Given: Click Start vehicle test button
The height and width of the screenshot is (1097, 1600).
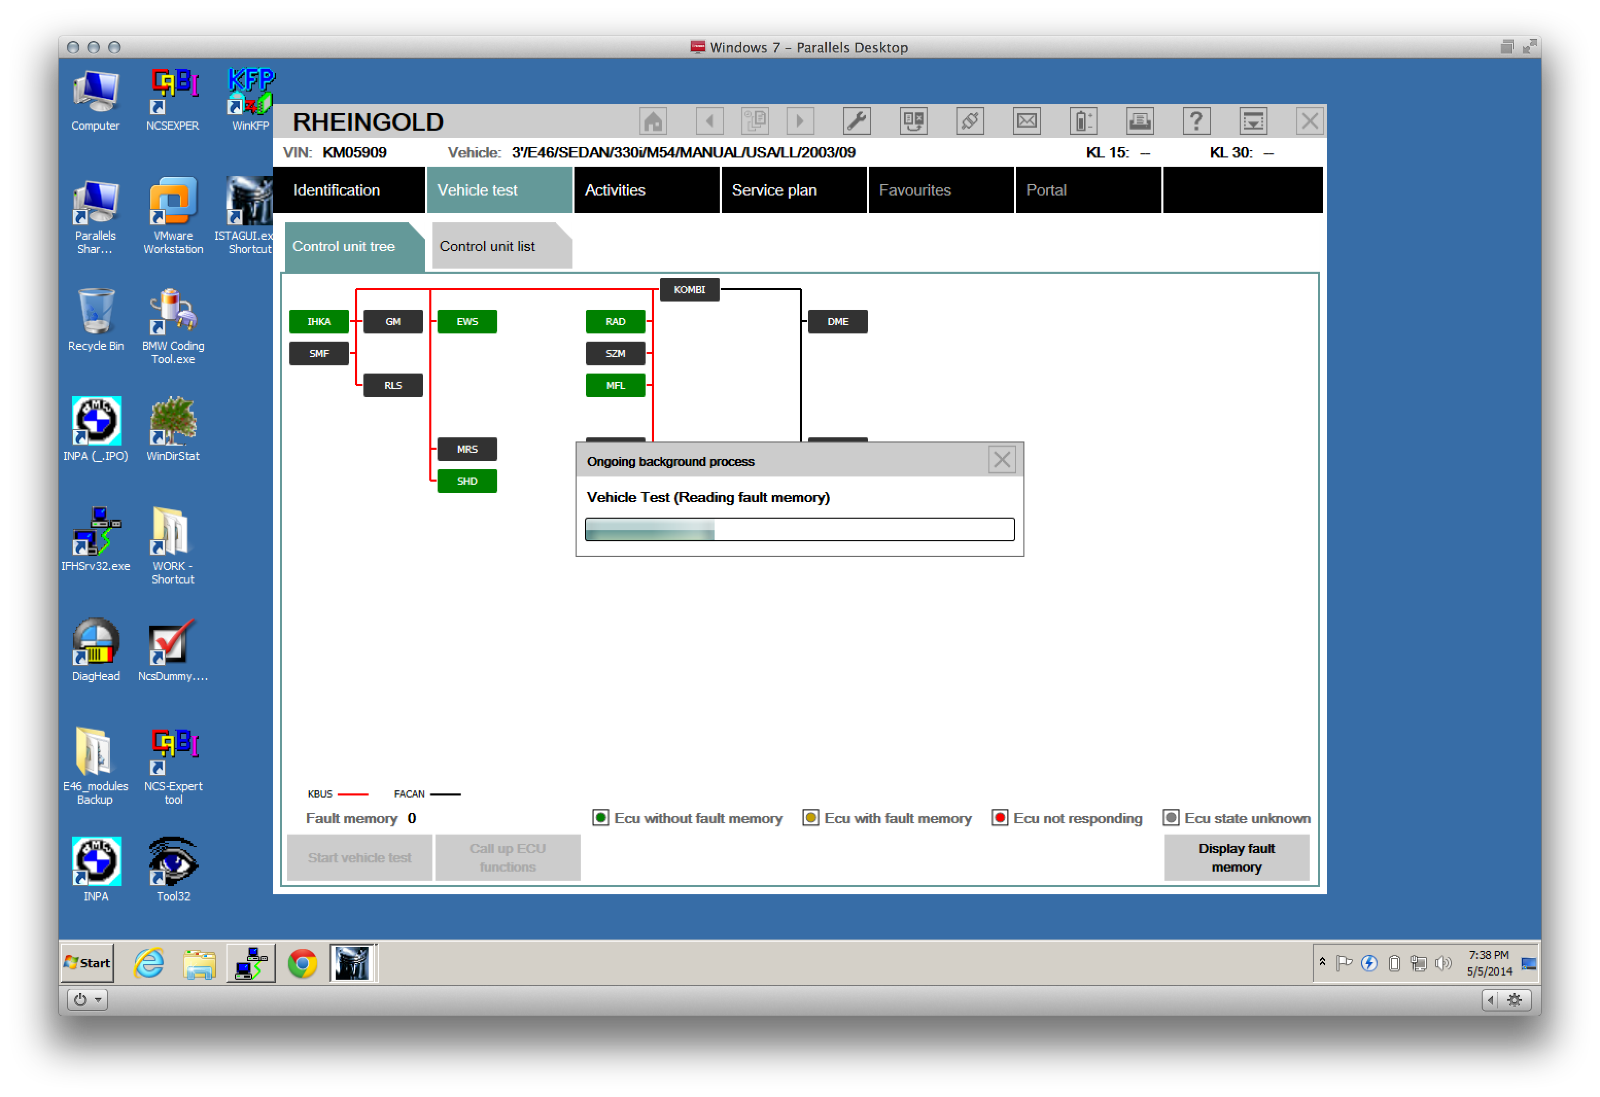Looking at the screenshot, I should click(x=360, y=858).
